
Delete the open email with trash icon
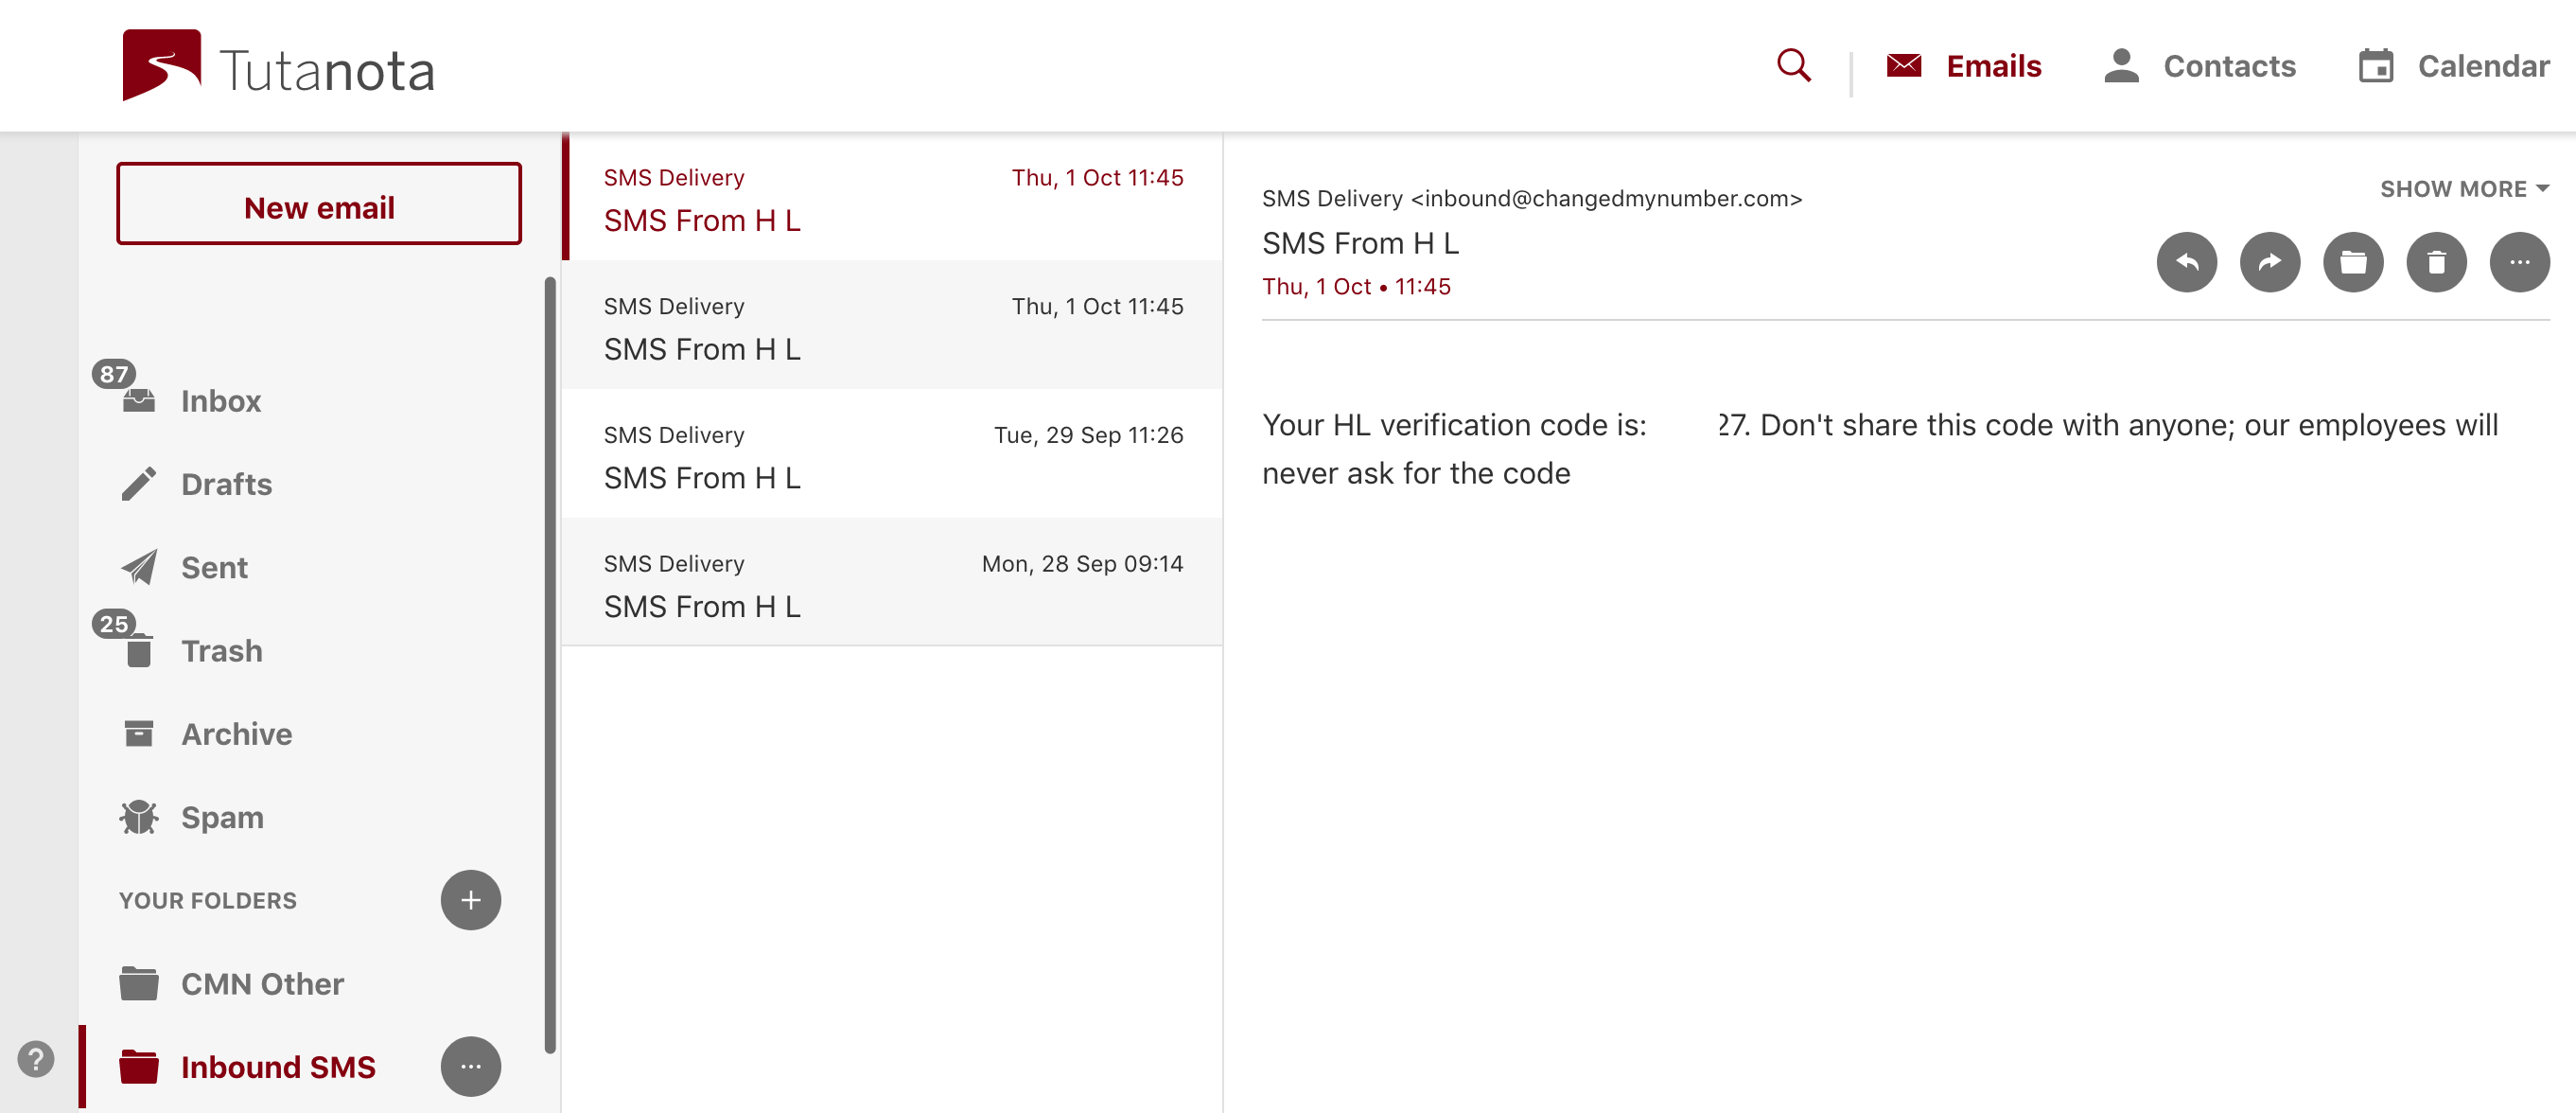coord(2437,262)
